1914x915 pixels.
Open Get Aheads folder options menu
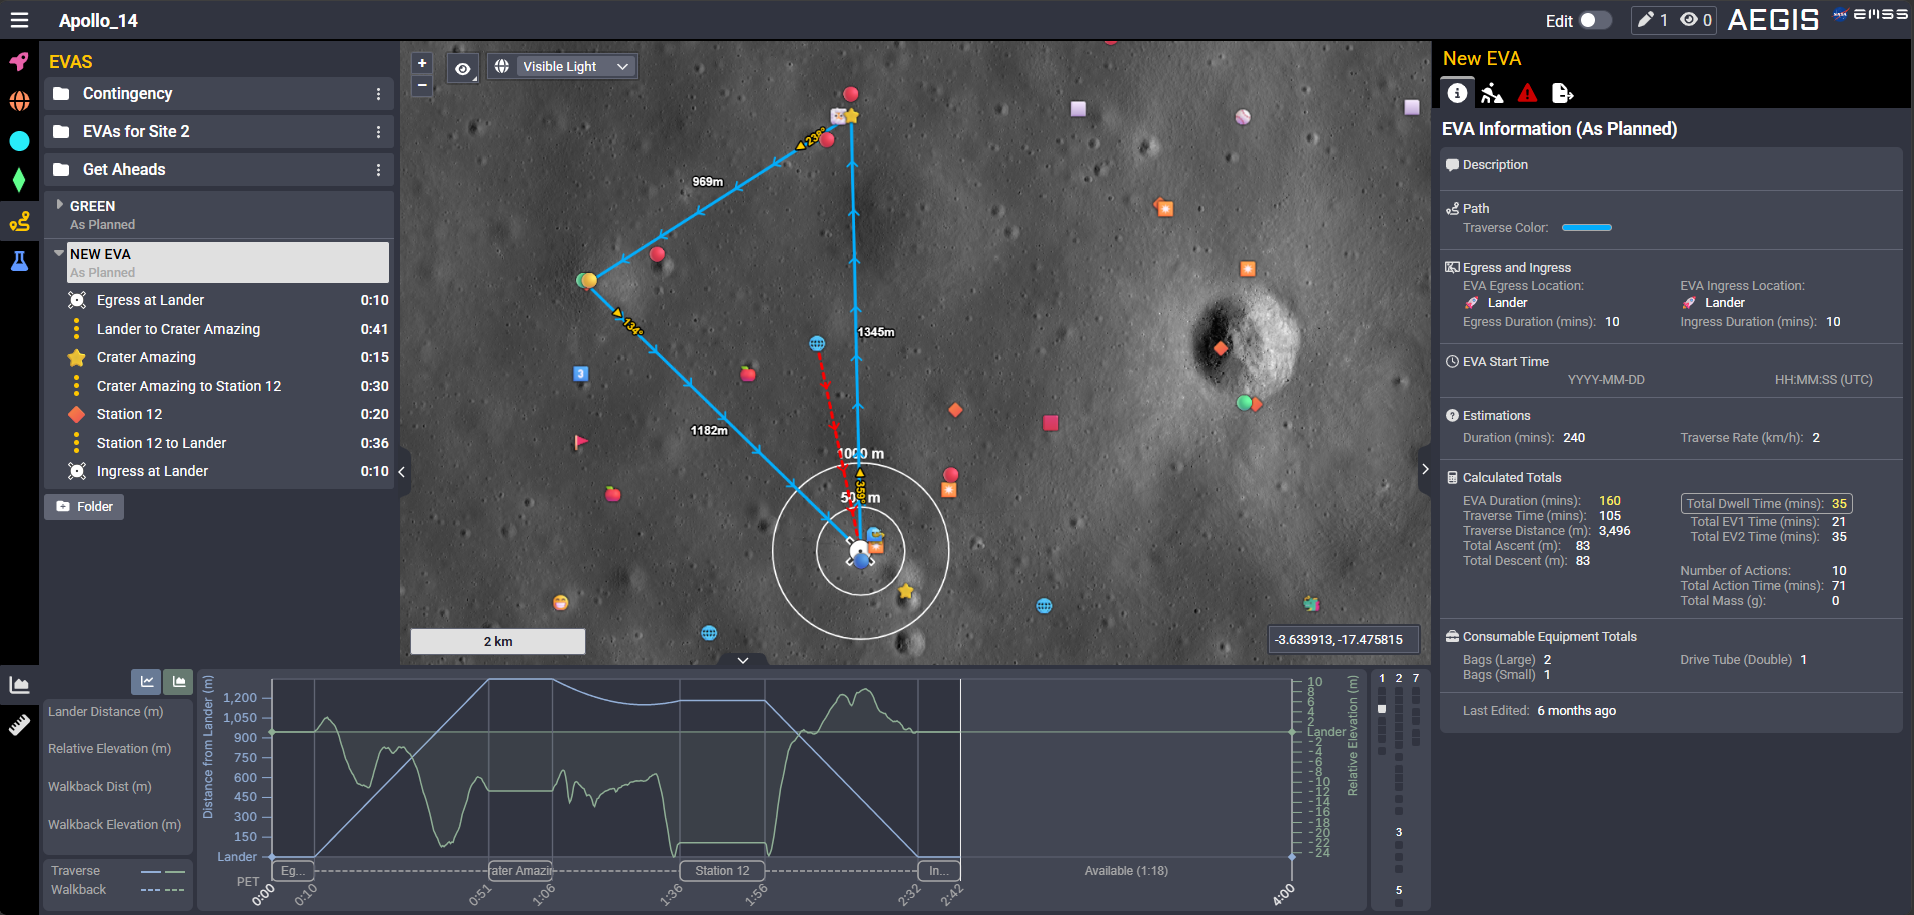pyautogui.click(x=378, y=170)
